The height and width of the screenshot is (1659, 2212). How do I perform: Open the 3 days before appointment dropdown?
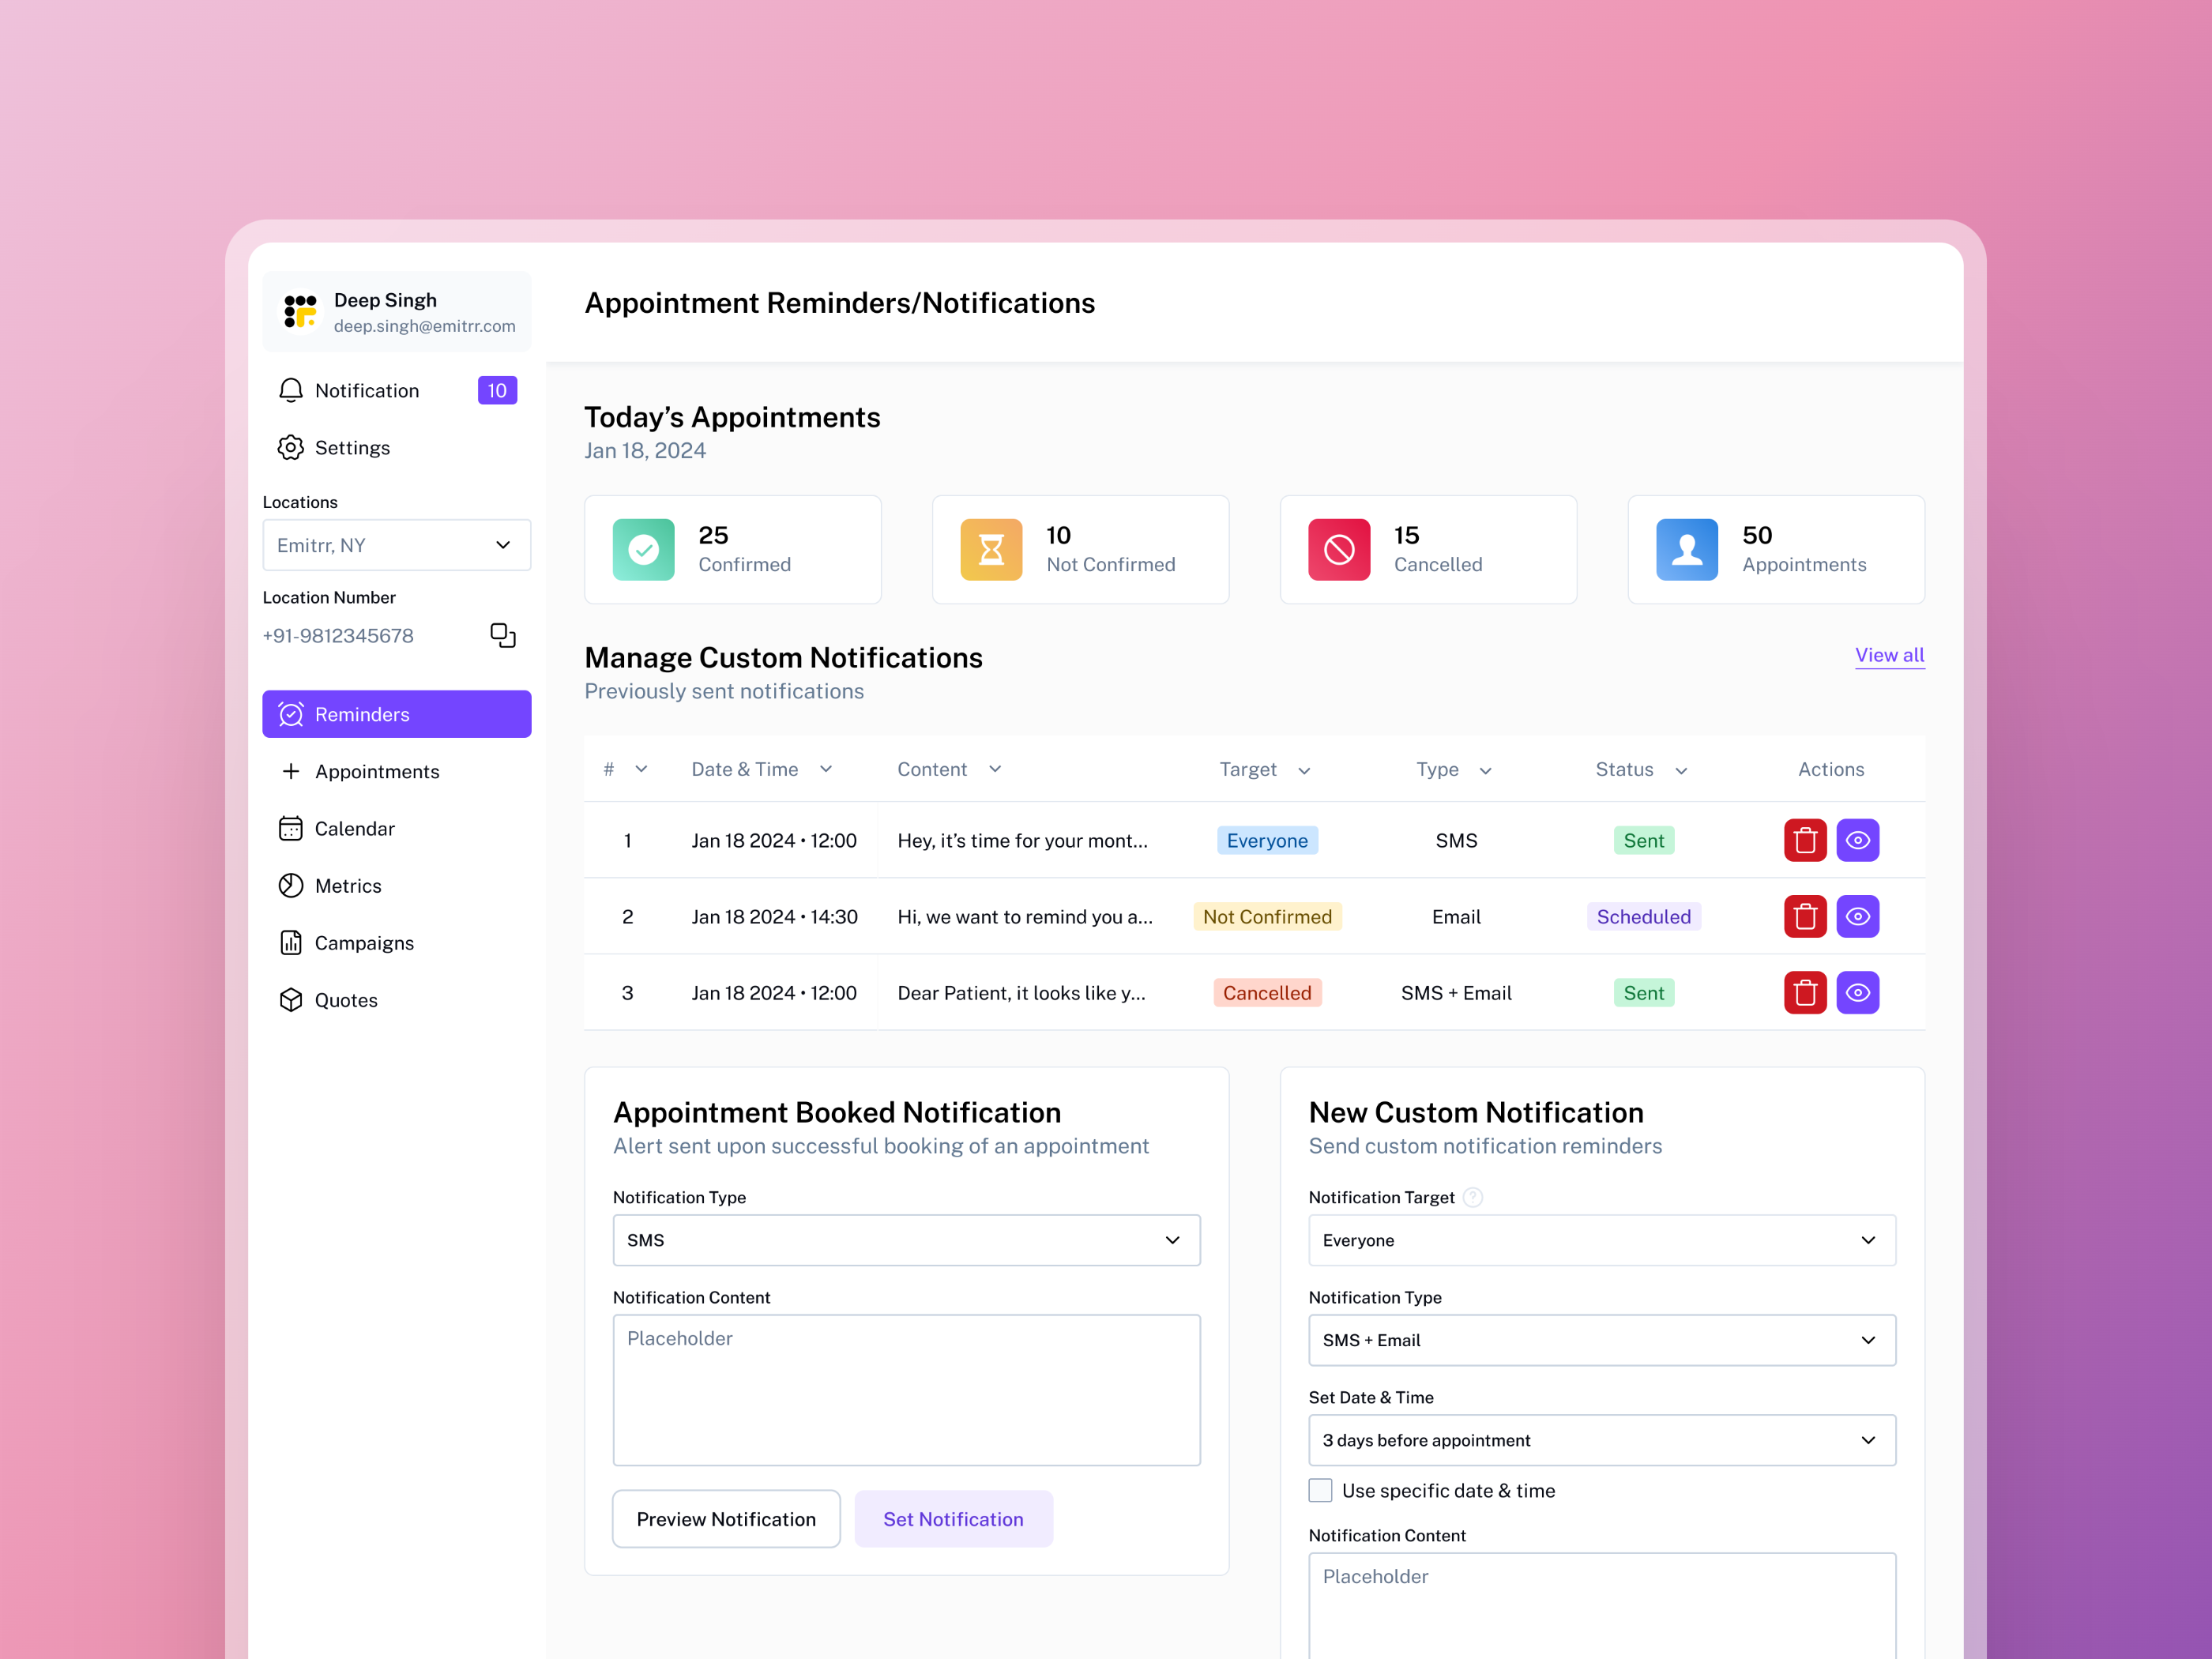coord(1601,1440)
